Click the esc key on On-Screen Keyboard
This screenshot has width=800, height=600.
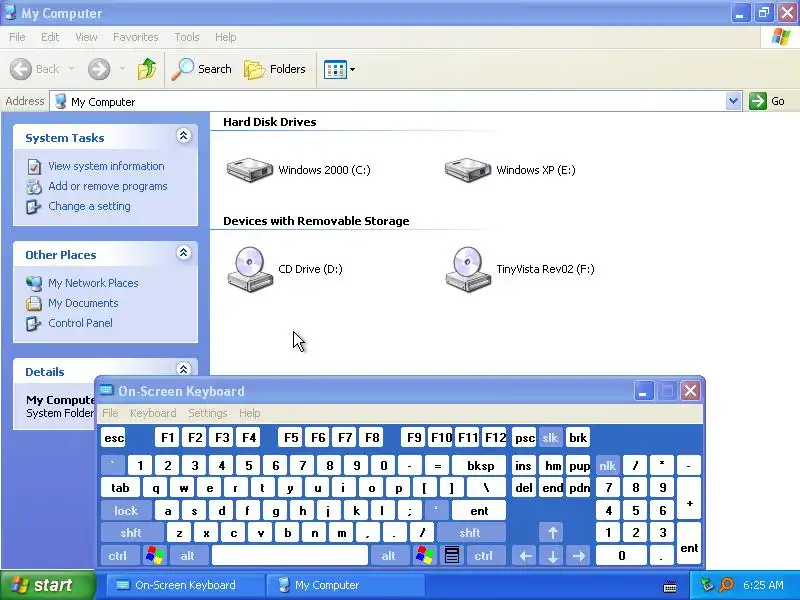[x=113, y=438]
